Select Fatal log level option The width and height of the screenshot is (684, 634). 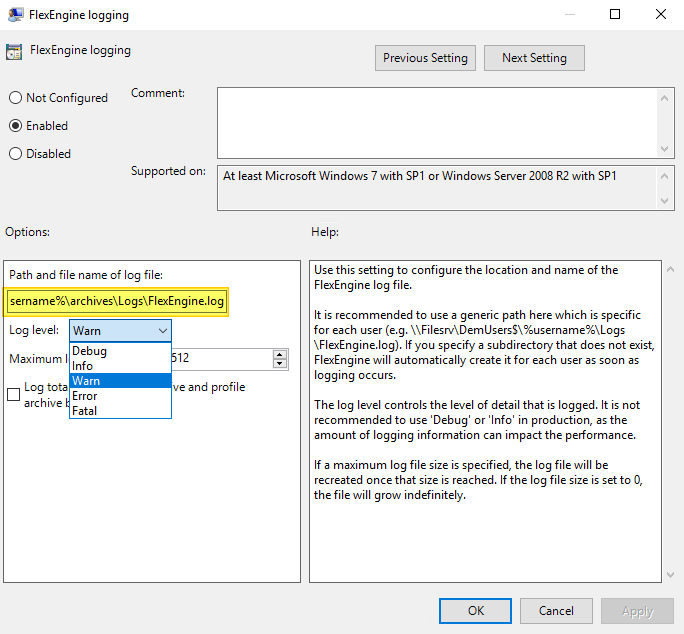85,411
